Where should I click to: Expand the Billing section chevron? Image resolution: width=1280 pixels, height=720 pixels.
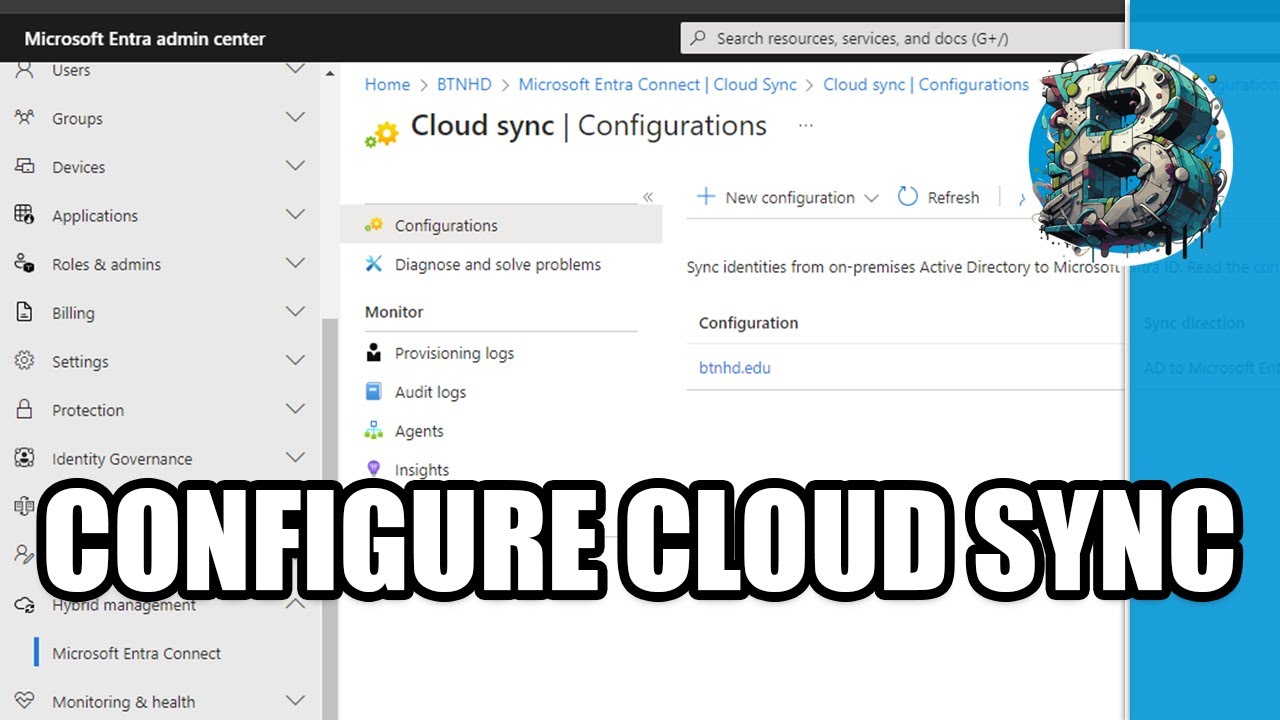coord(295,312)
